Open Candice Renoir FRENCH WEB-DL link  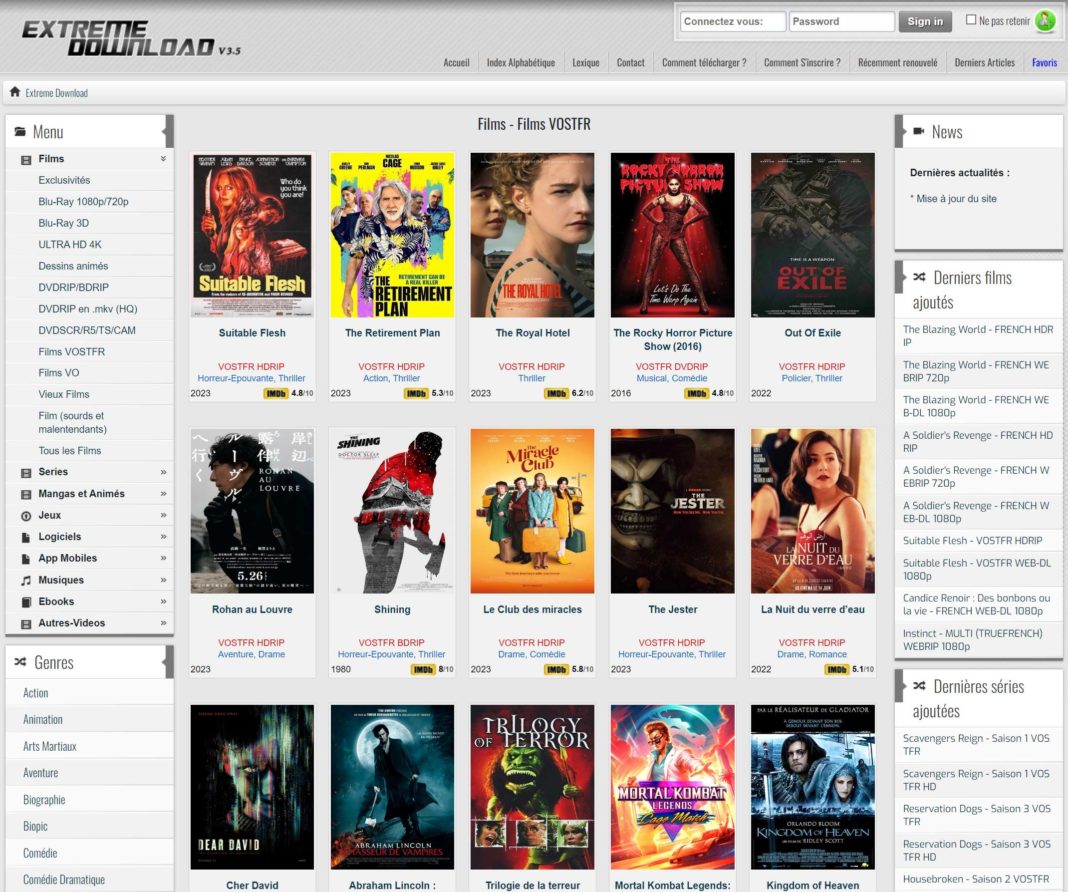tap(977, 605)
